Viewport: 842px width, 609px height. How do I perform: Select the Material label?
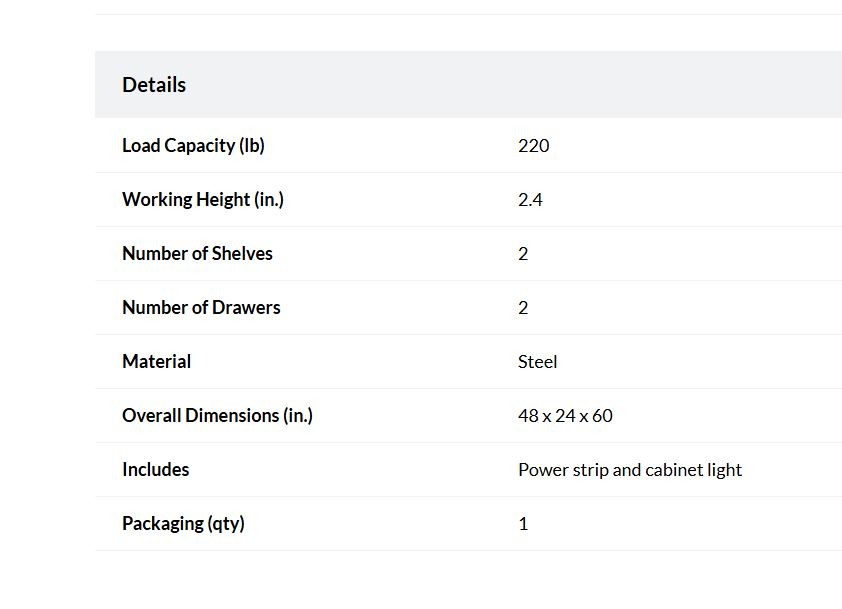click(x=156, y=361)
